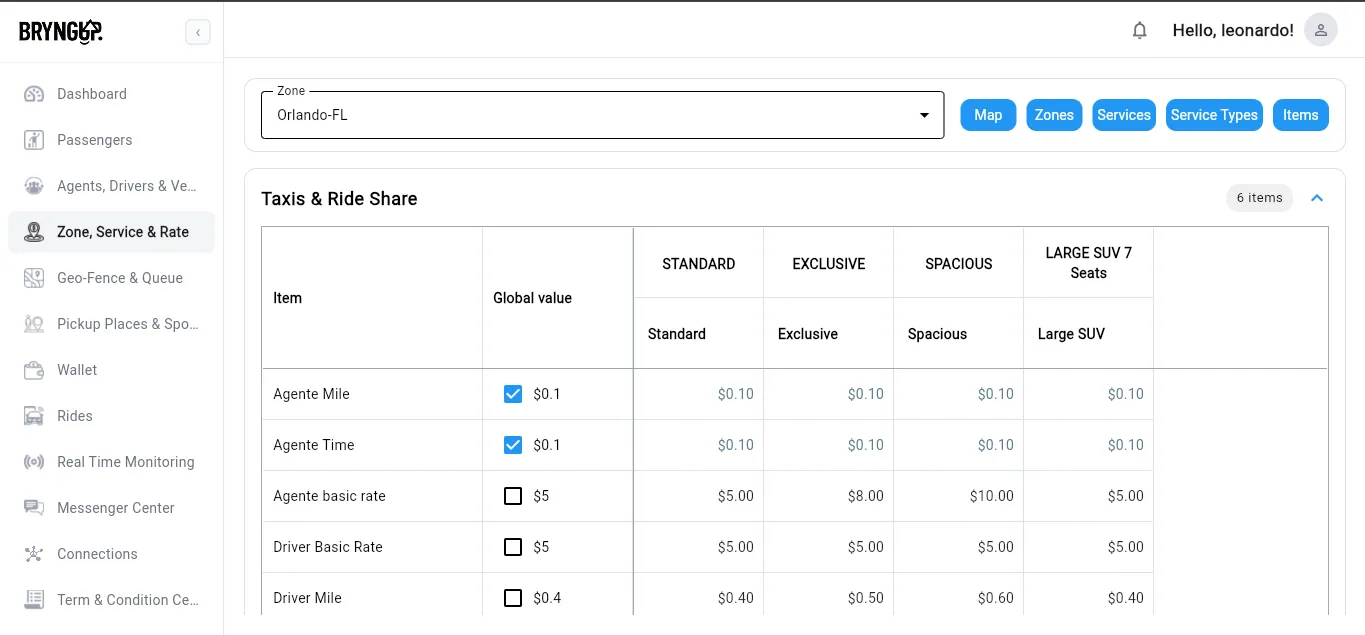Click the Real Time Monitoring signal icon
This screenshot has width=1365, height=635.
pos(34,462)
